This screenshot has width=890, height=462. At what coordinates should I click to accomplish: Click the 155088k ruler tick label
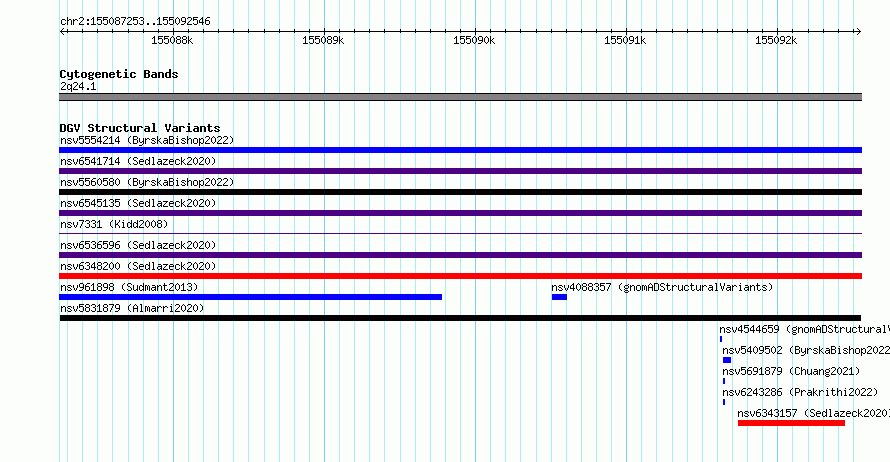pos(172,41)
